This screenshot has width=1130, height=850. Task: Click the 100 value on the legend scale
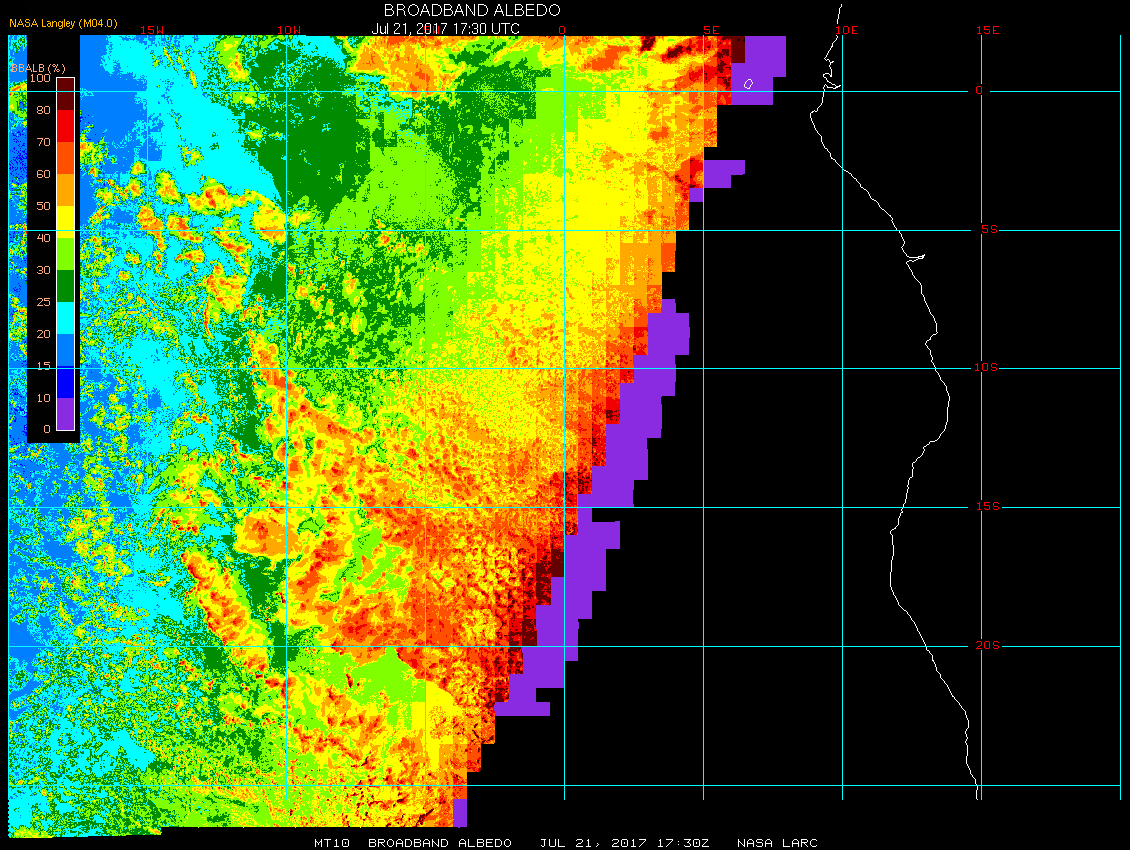coord(40,78)
